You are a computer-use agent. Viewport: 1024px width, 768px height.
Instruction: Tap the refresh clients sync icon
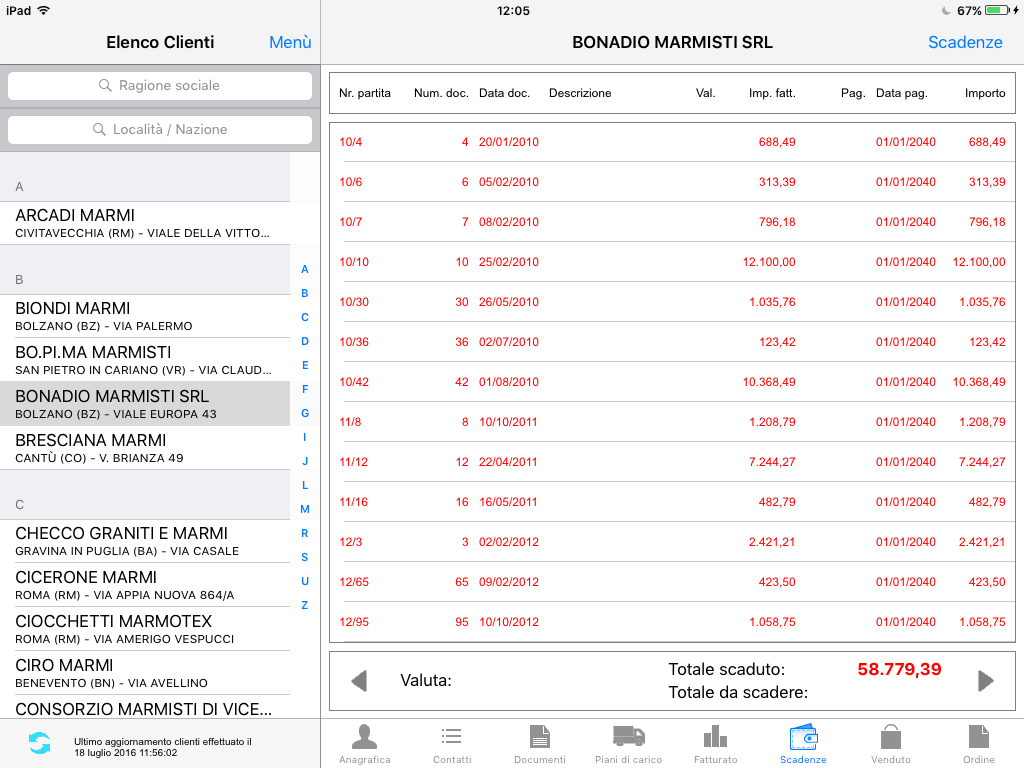point(39,743)
